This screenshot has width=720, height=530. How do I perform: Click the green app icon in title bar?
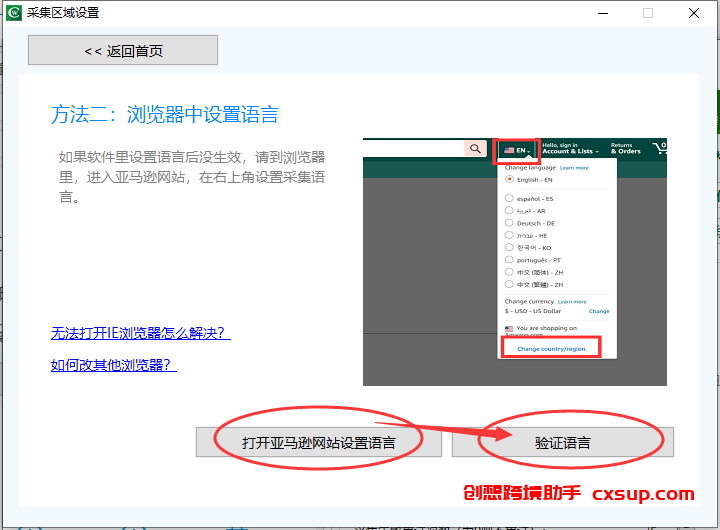(x=14, y=12)
